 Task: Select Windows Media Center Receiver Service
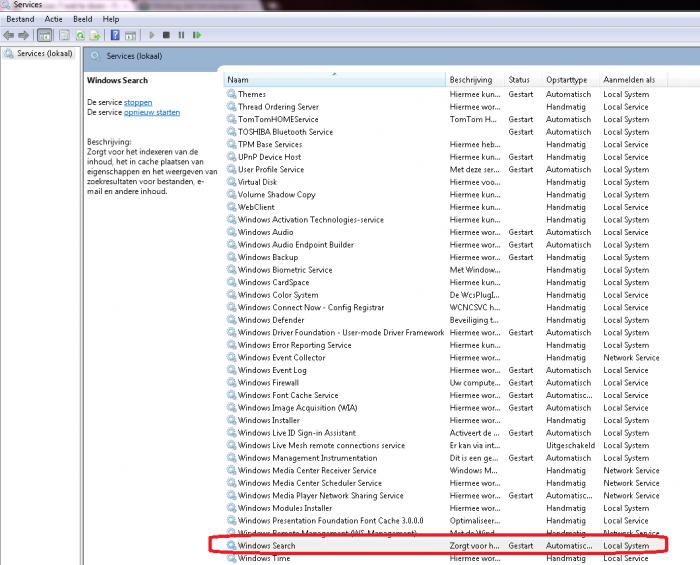(x=444, y=470)
